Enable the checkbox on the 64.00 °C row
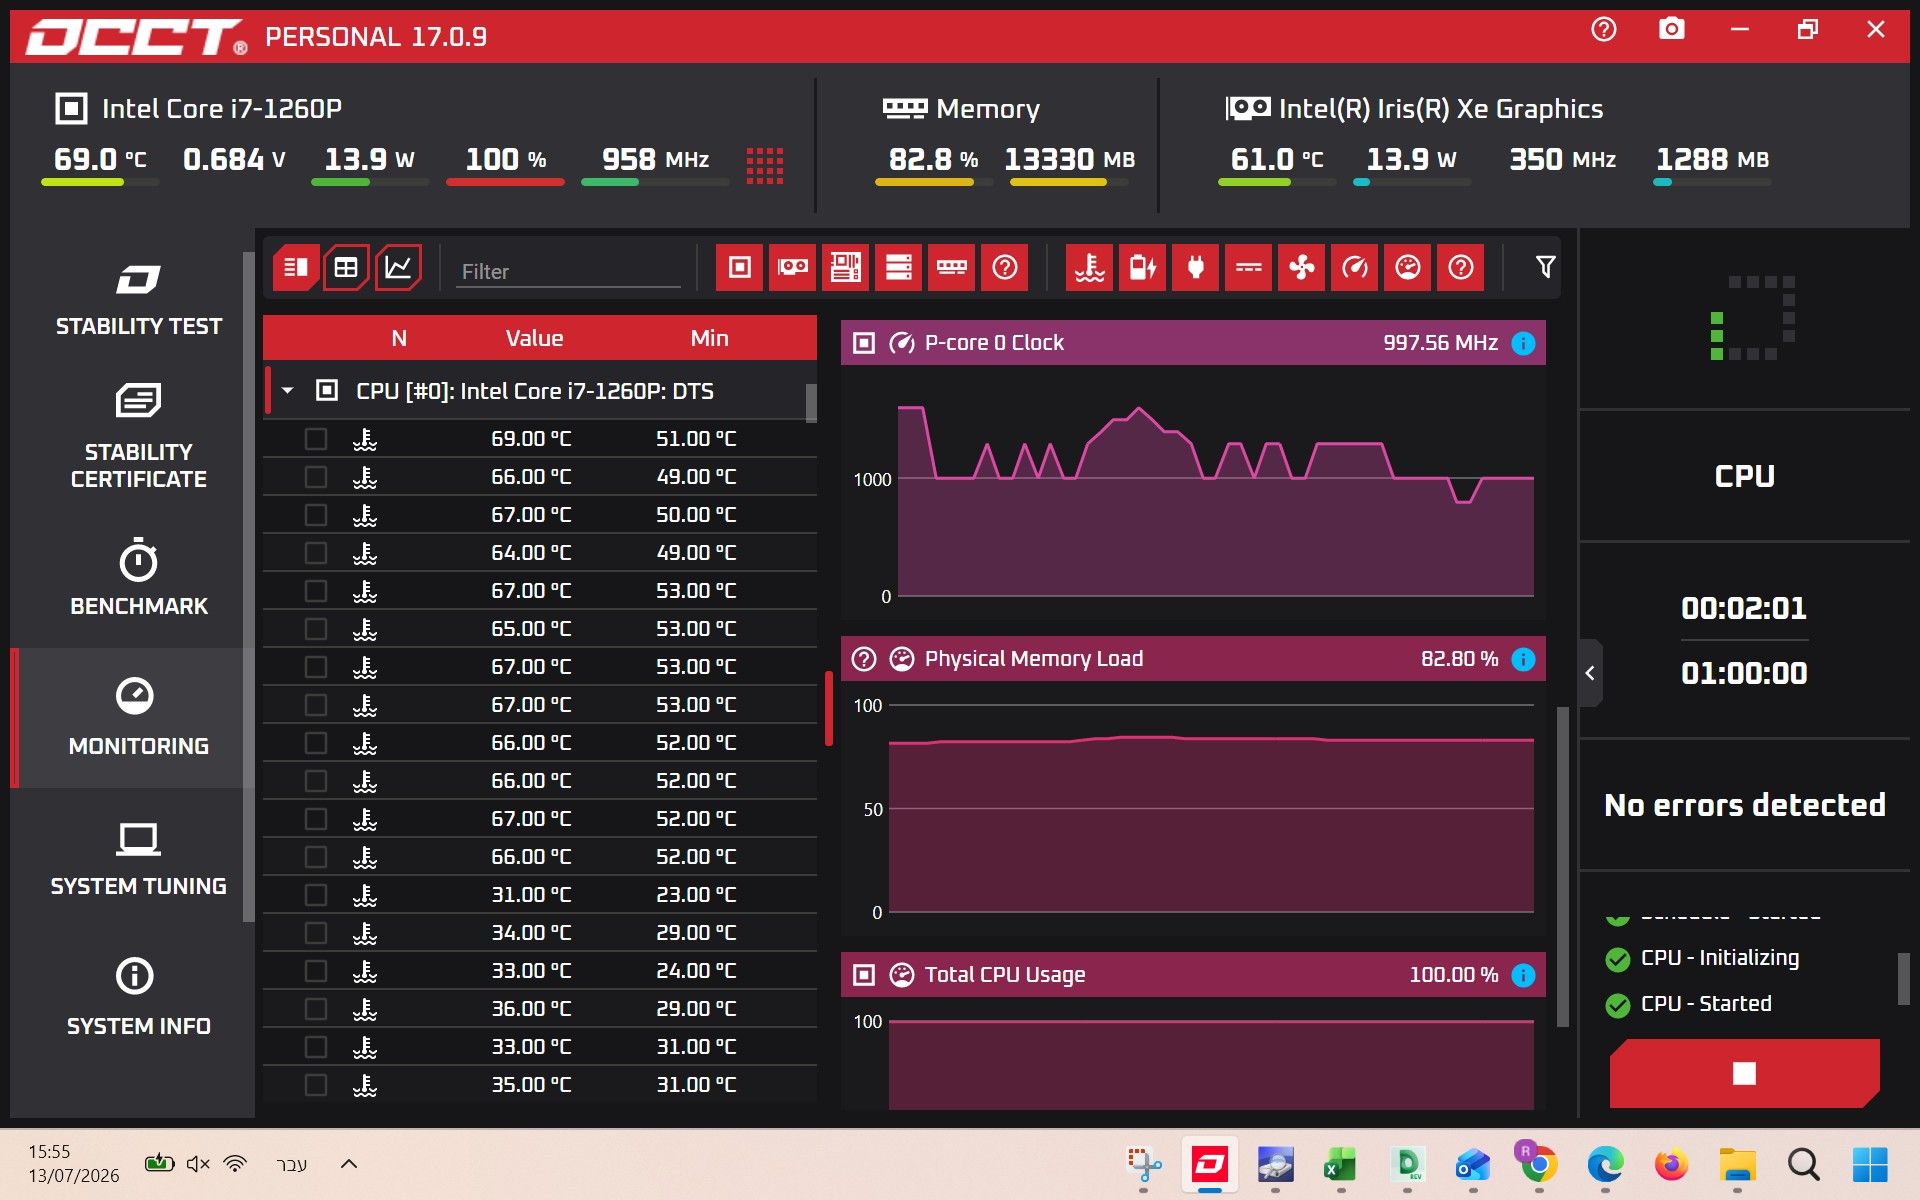The height and width of the screenshot is (1200, 1920). (x=316, y=553)
